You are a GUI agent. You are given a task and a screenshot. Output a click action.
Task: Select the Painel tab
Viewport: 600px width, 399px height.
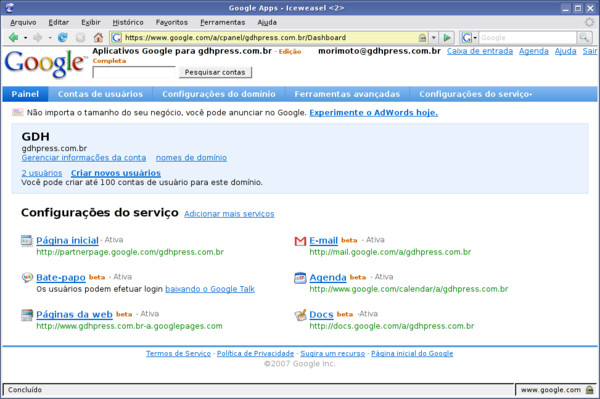(25, 94)
